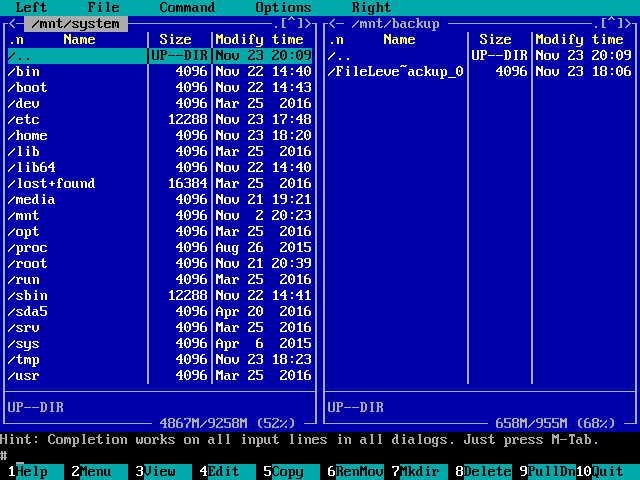Image resolution: width=640 pixels, height=480 pixels.
Task: Select the /media directory row
Action: [160, 199]
